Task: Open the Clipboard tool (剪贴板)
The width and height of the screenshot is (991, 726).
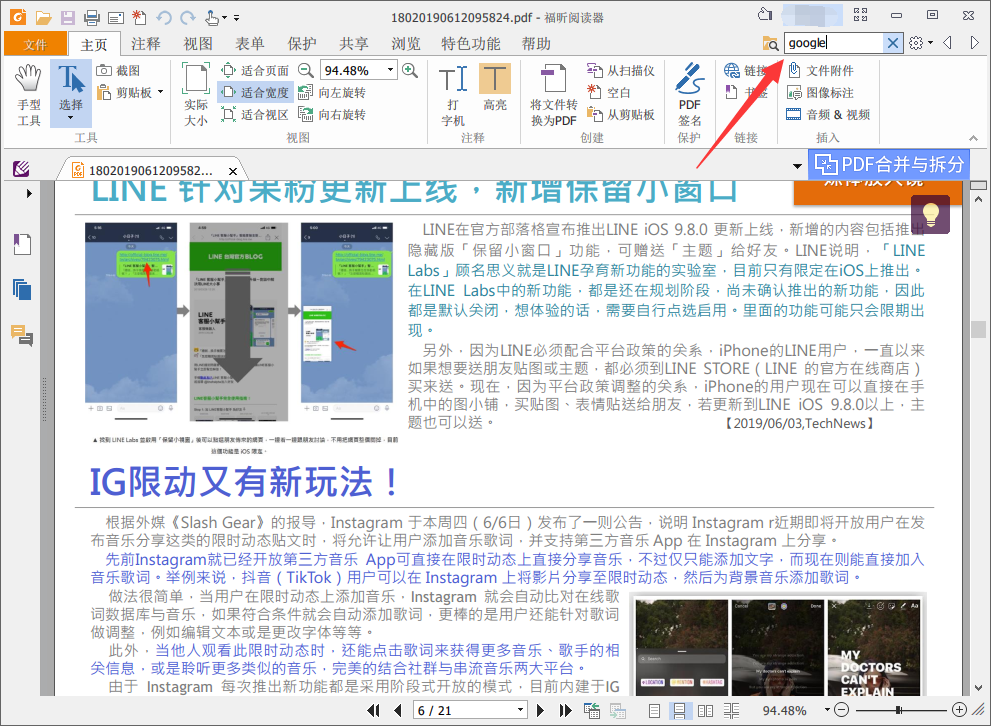Action: [125, 93]
